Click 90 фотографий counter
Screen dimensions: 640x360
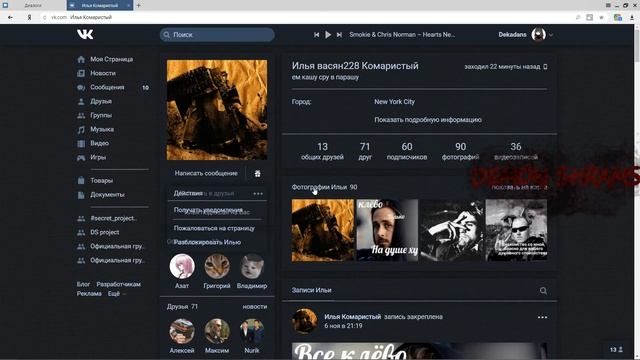460,151
